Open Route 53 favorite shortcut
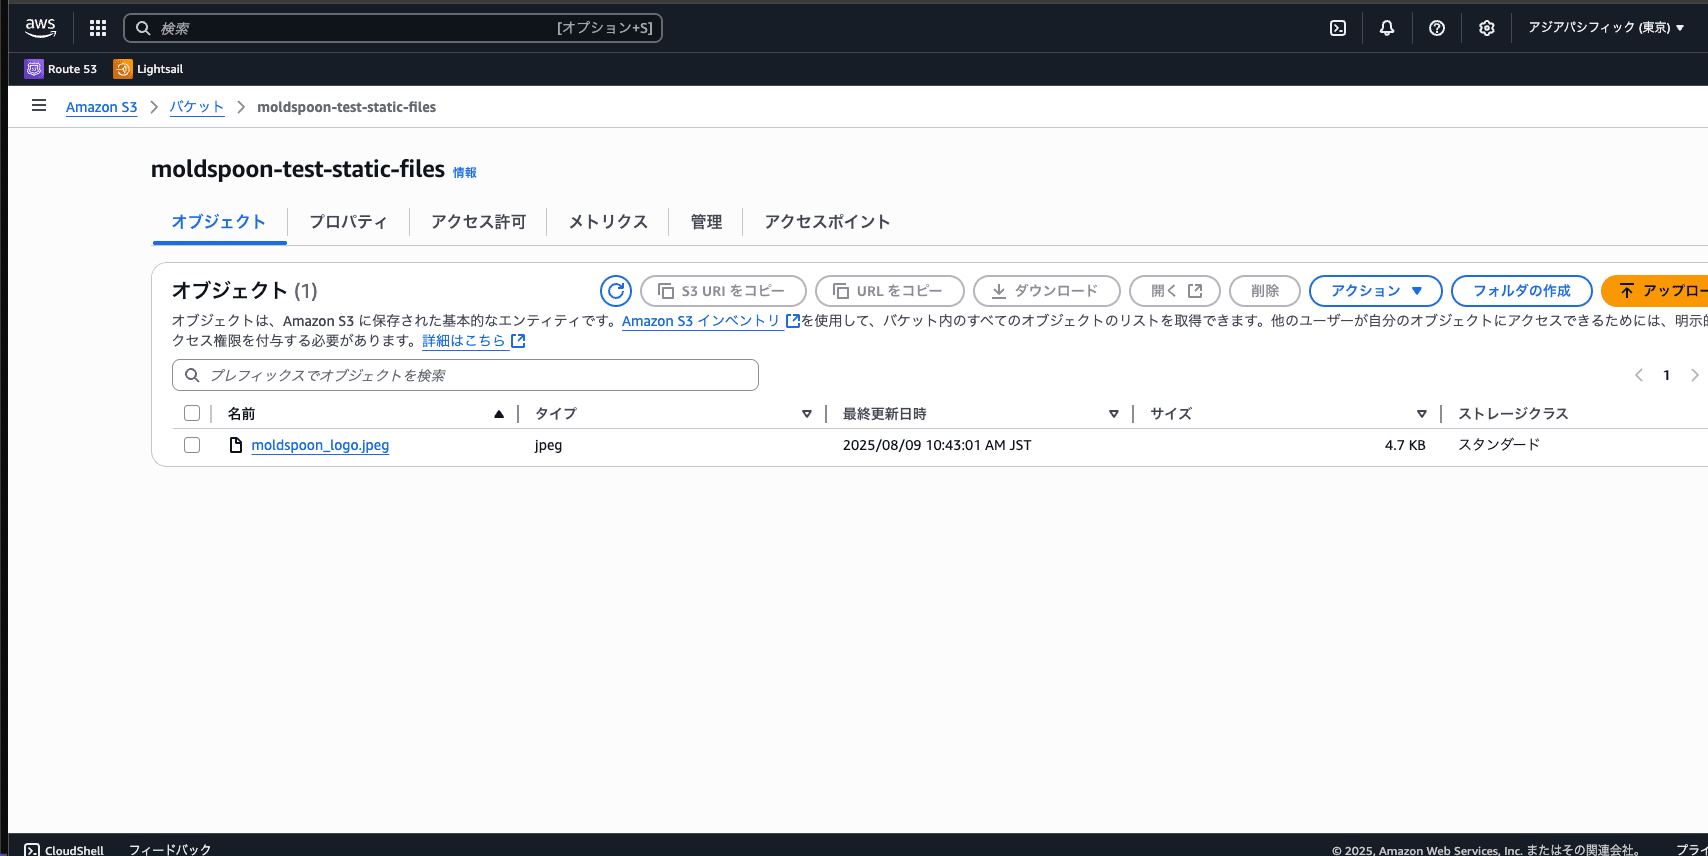The width and height of the screenshot is (1708, 856). click(61, 69)
